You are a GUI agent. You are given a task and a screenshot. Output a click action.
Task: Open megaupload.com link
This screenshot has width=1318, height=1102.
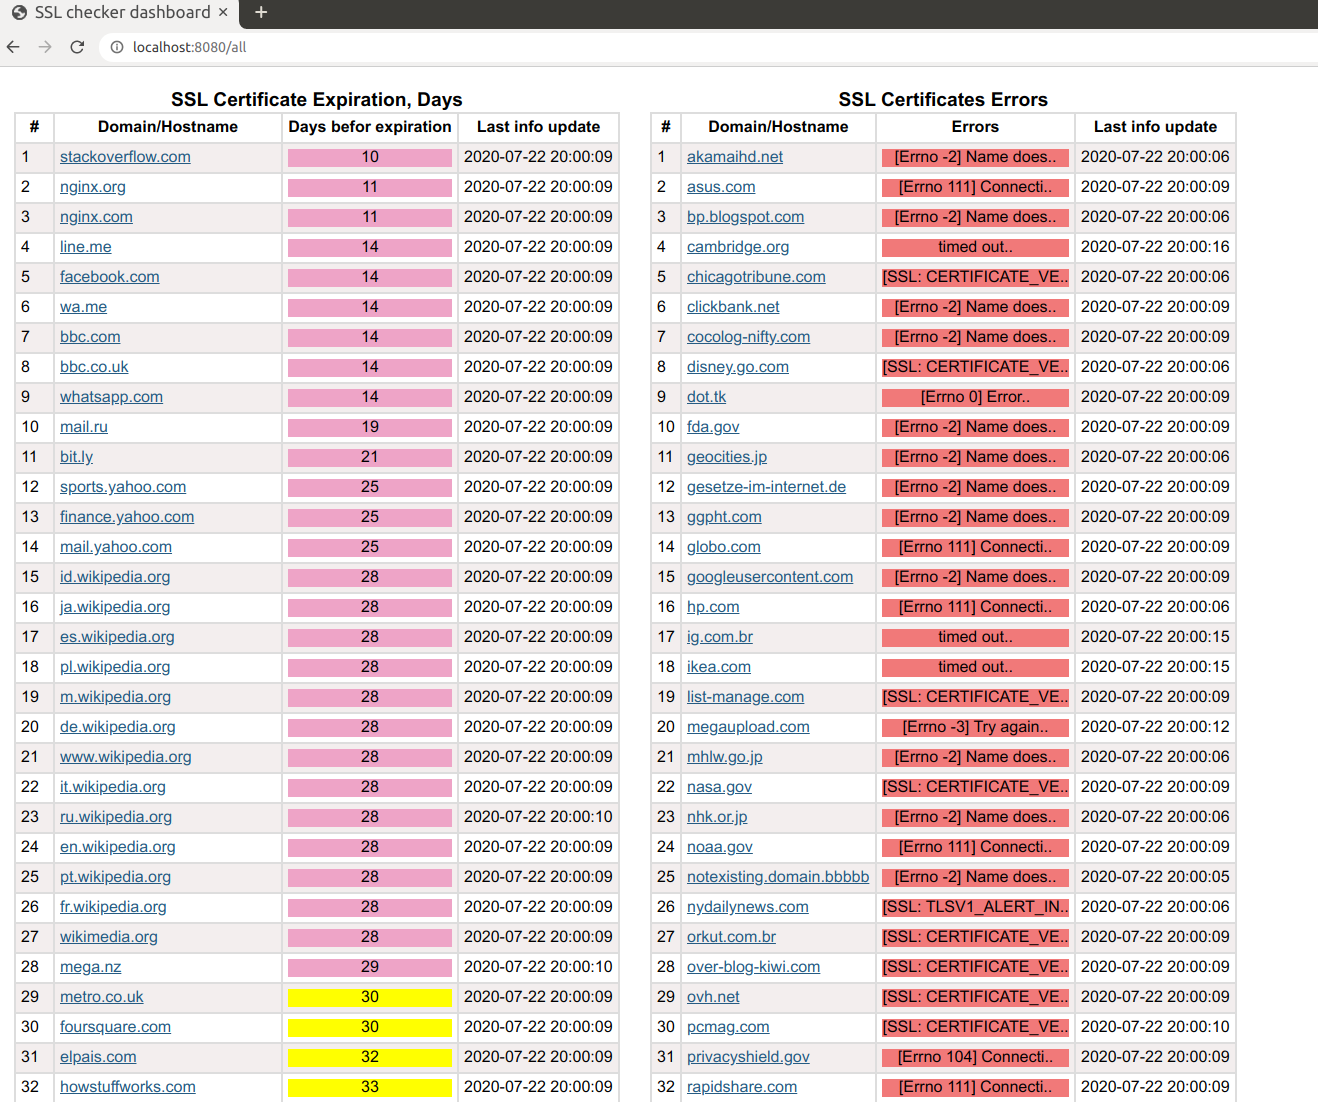tap(748, 727)
